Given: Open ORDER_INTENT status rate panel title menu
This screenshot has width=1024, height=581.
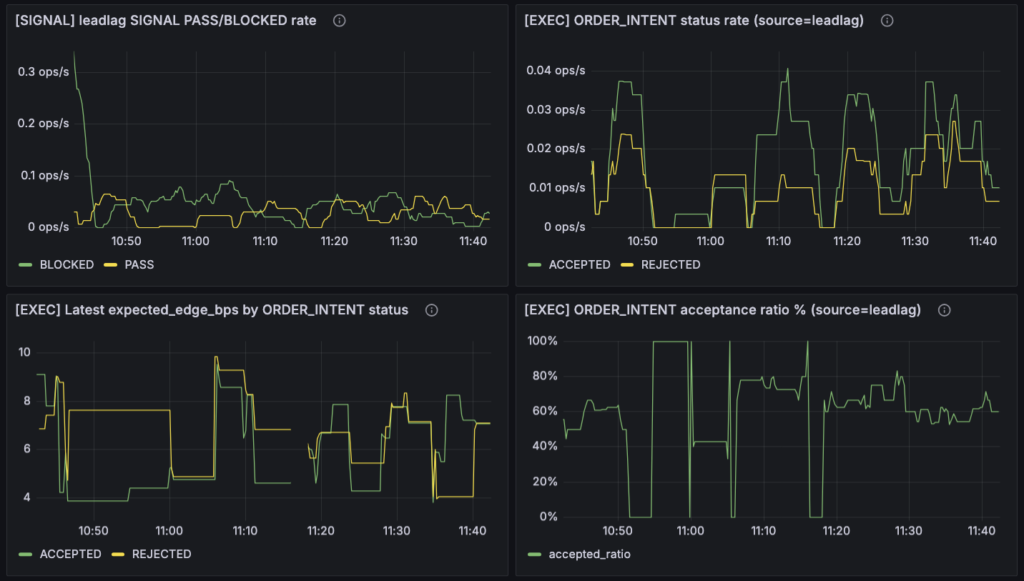Looking at the screenshot, I should point(697,20).
